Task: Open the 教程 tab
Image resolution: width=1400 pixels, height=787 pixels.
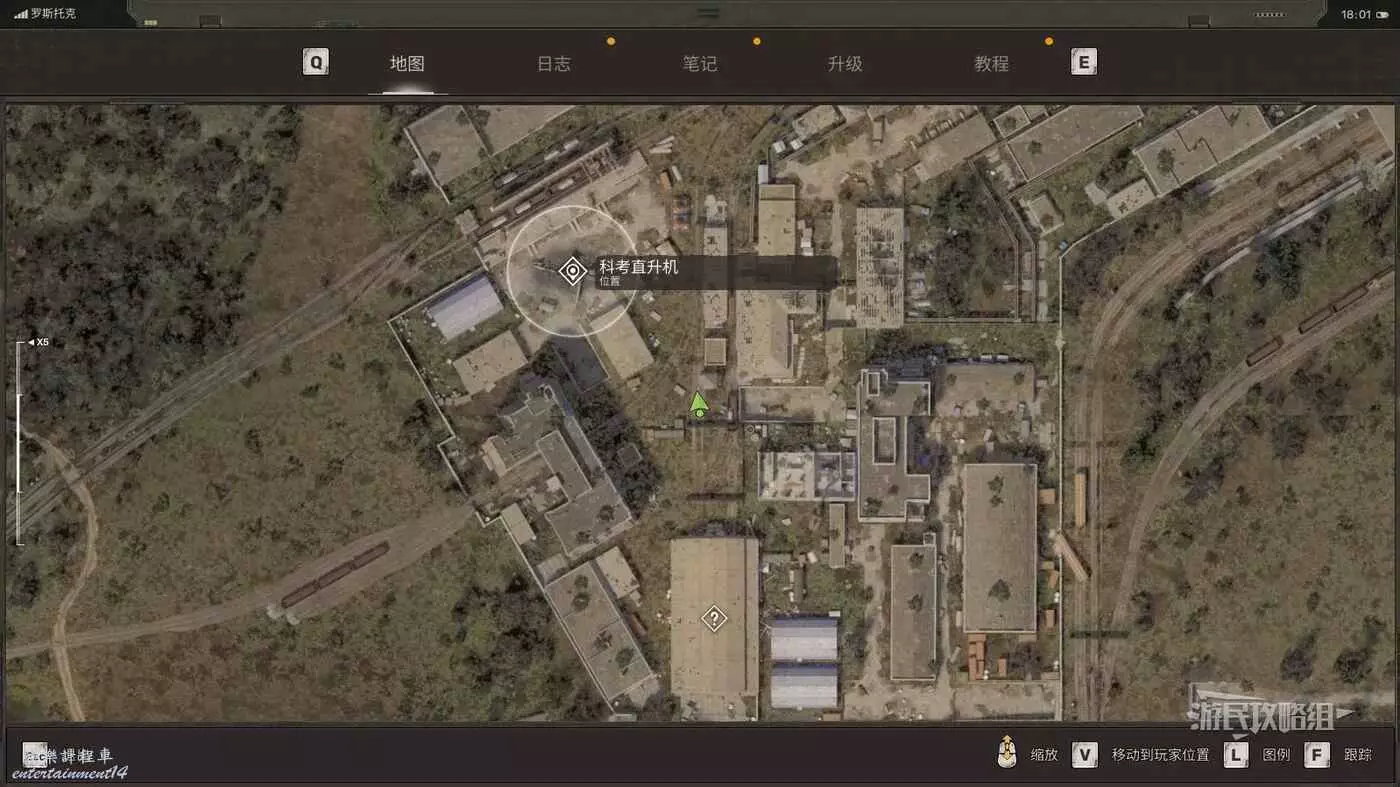Action: (x=991, y=64)
